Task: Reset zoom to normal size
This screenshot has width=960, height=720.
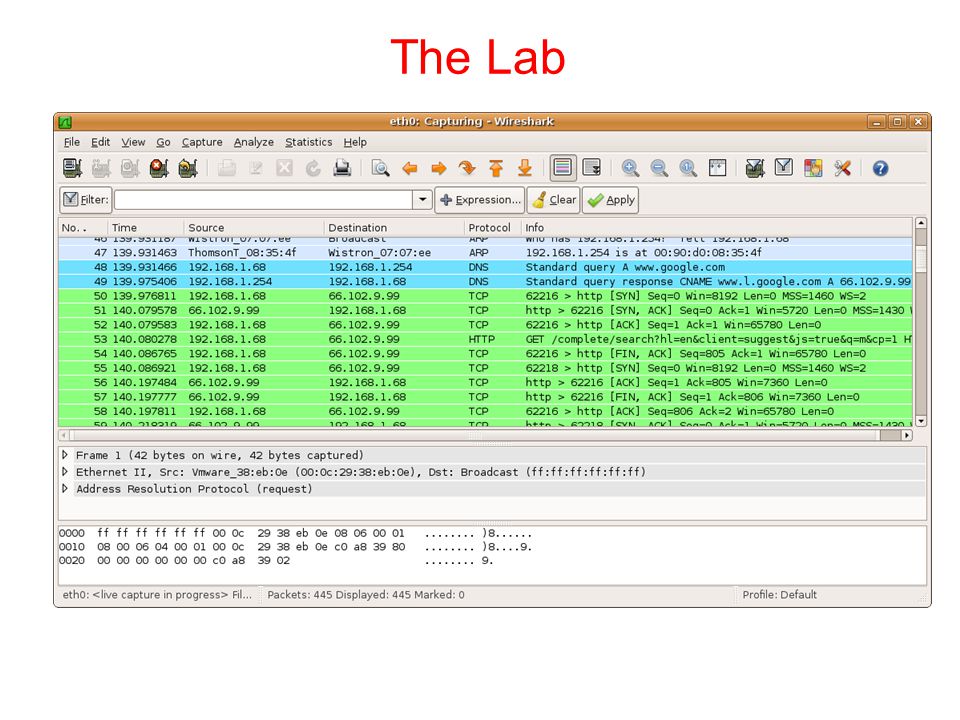Action: [x=688, y=168]
